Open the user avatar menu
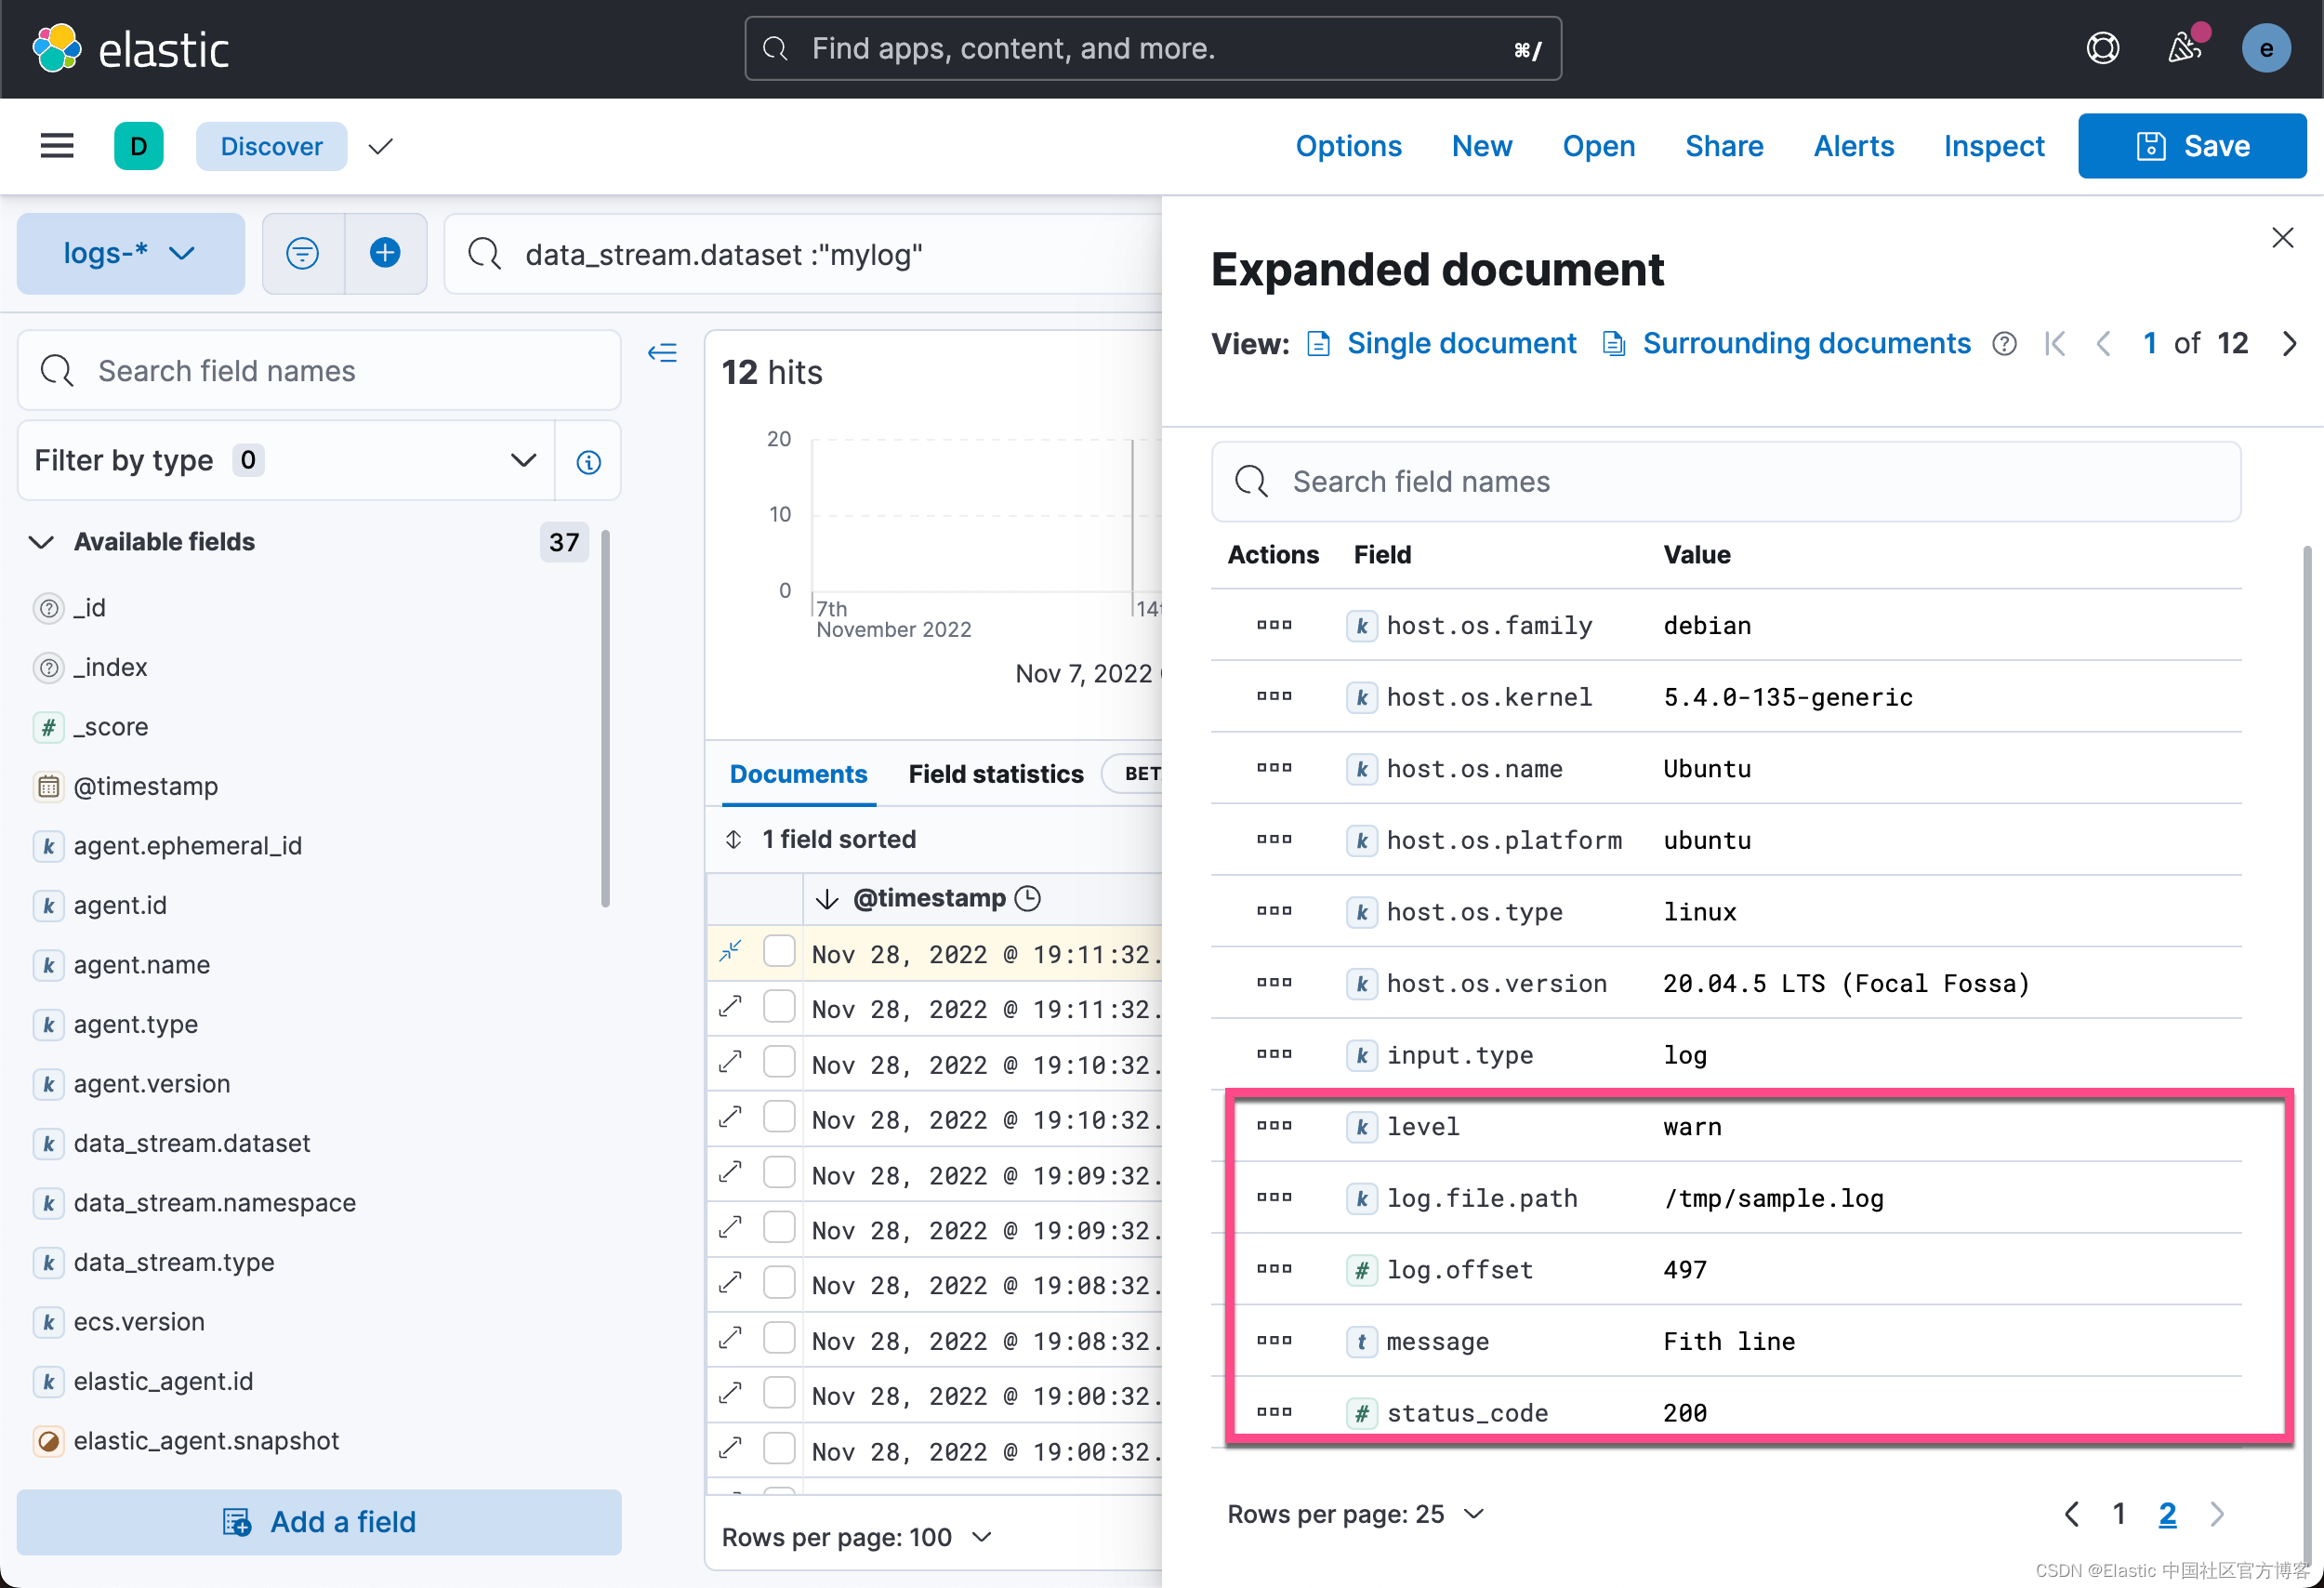The width and height of the screenshot is (2324, 1588). tap(2265, 48)
